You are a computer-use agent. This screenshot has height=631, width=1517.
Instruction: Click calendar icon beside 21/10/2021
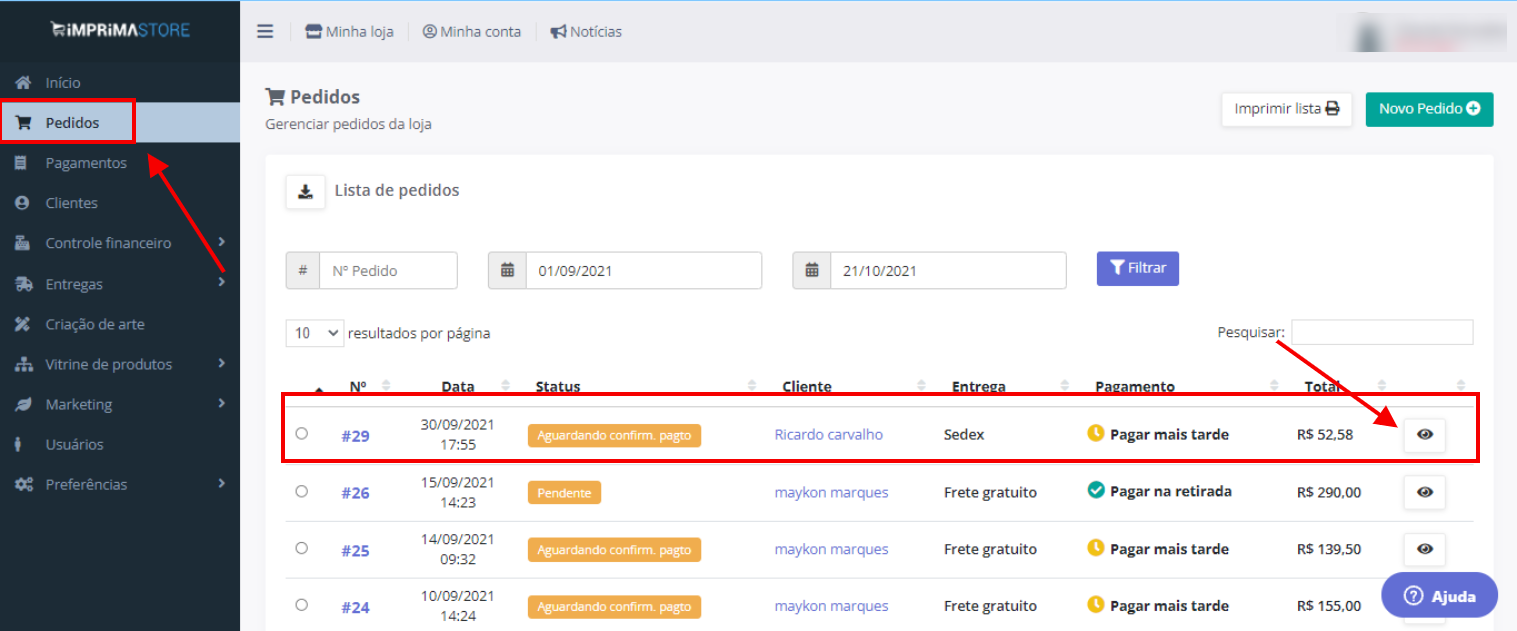coord(812,270)
